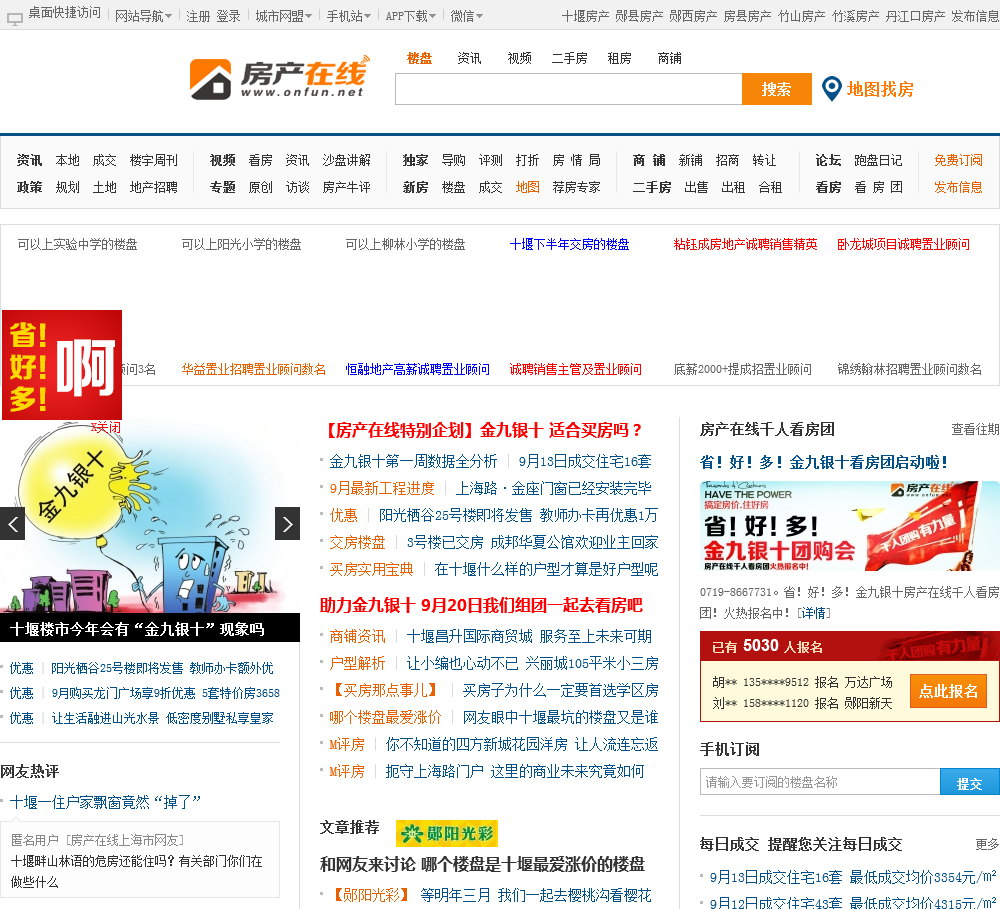Open 十堰下半年交房的楼盘 blue link
This screenshot has height=909, width=1000.
570,244
